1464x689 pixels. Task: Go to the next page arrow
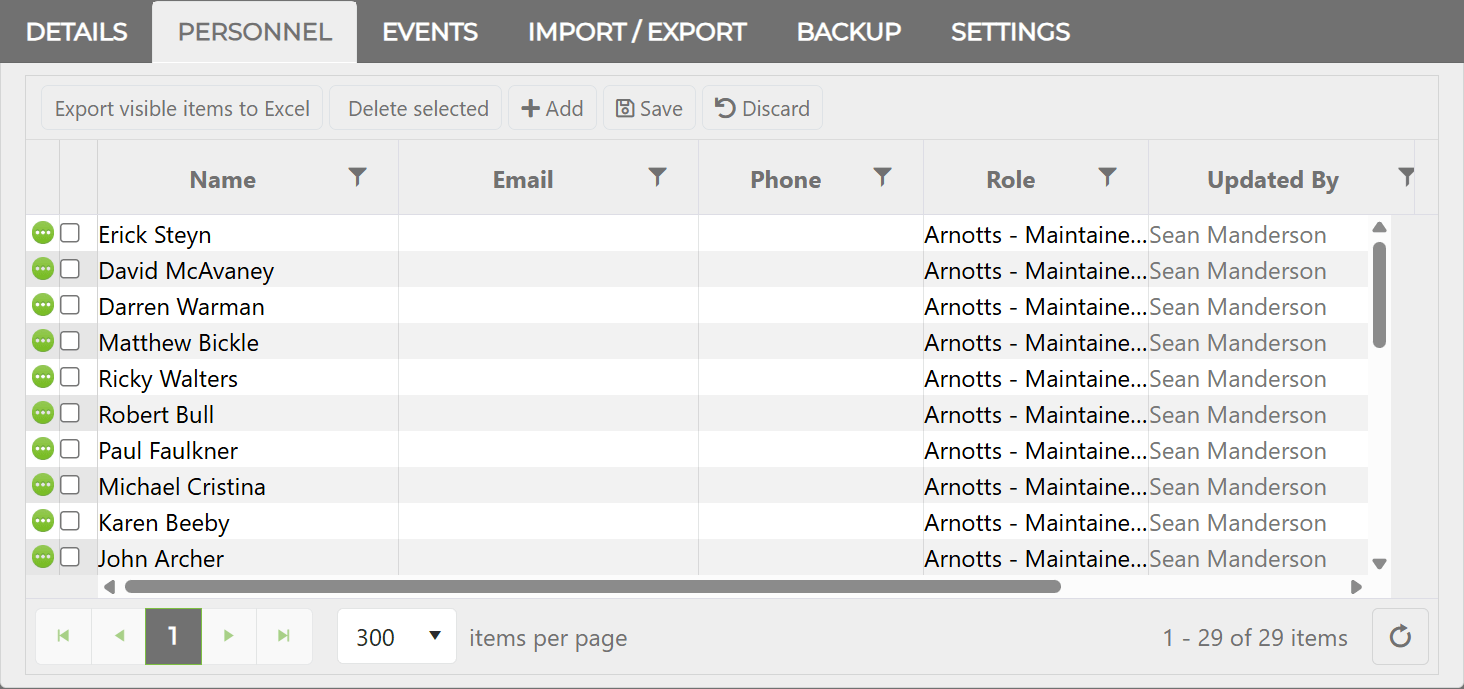pyautogui.click(x=229, y=636)
